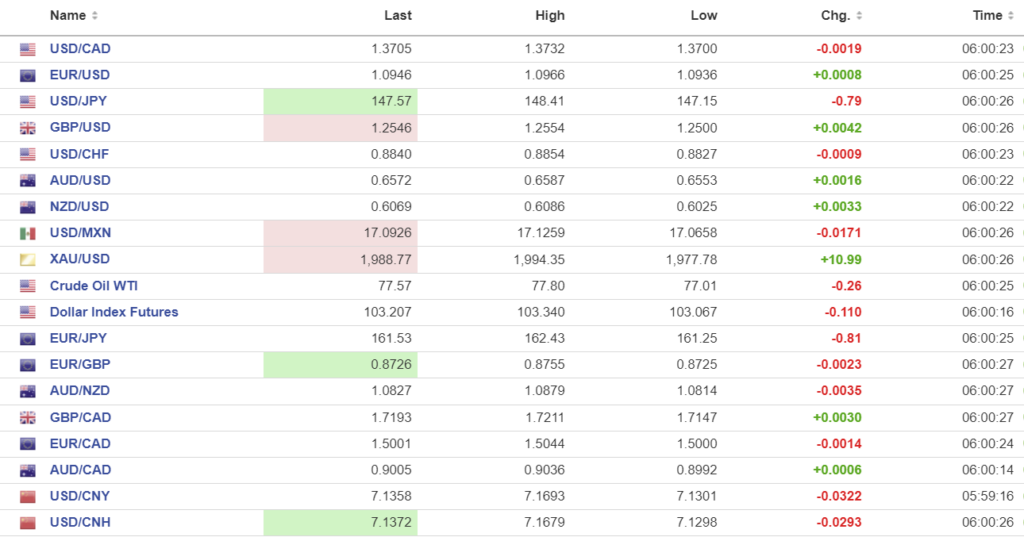This screenshot has height=537, width=1024.
Task: Open the Dollar Index Futures link
Action: click(x=114, y=312)
